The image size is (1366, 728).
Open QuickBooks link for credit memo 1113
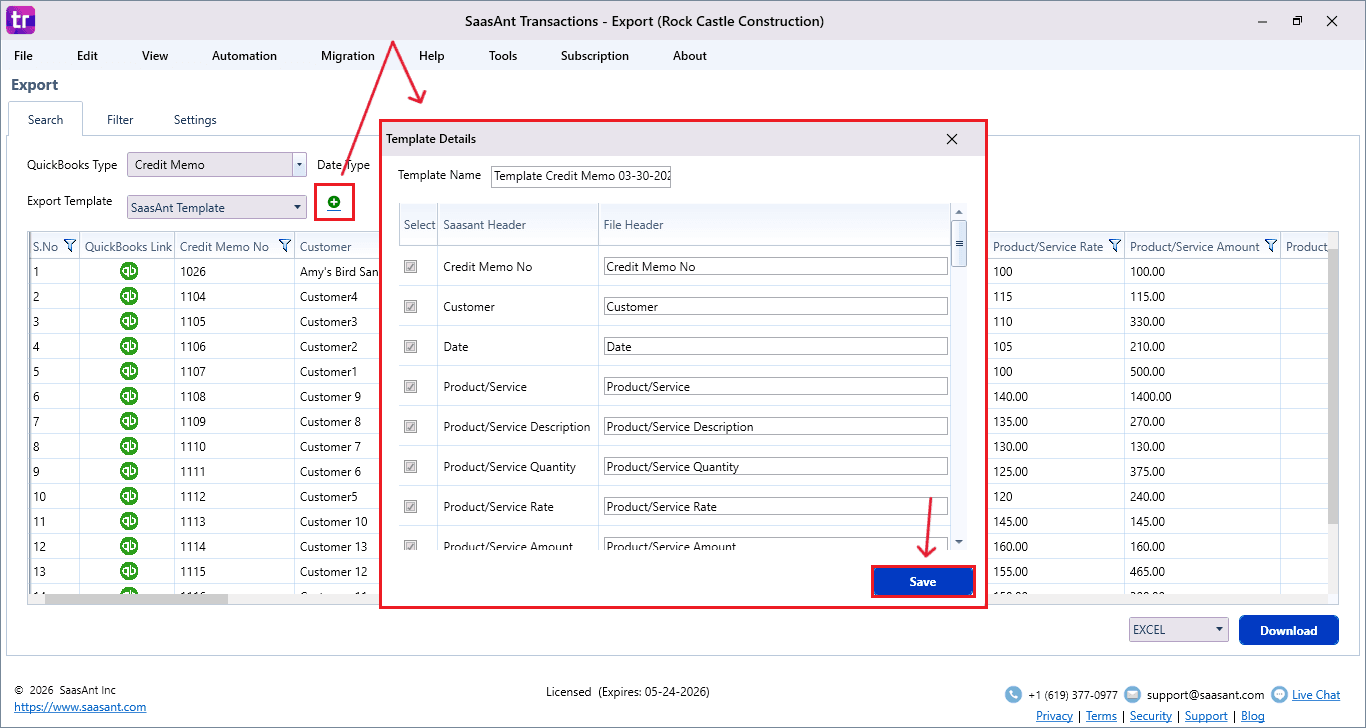click(129, 521)
